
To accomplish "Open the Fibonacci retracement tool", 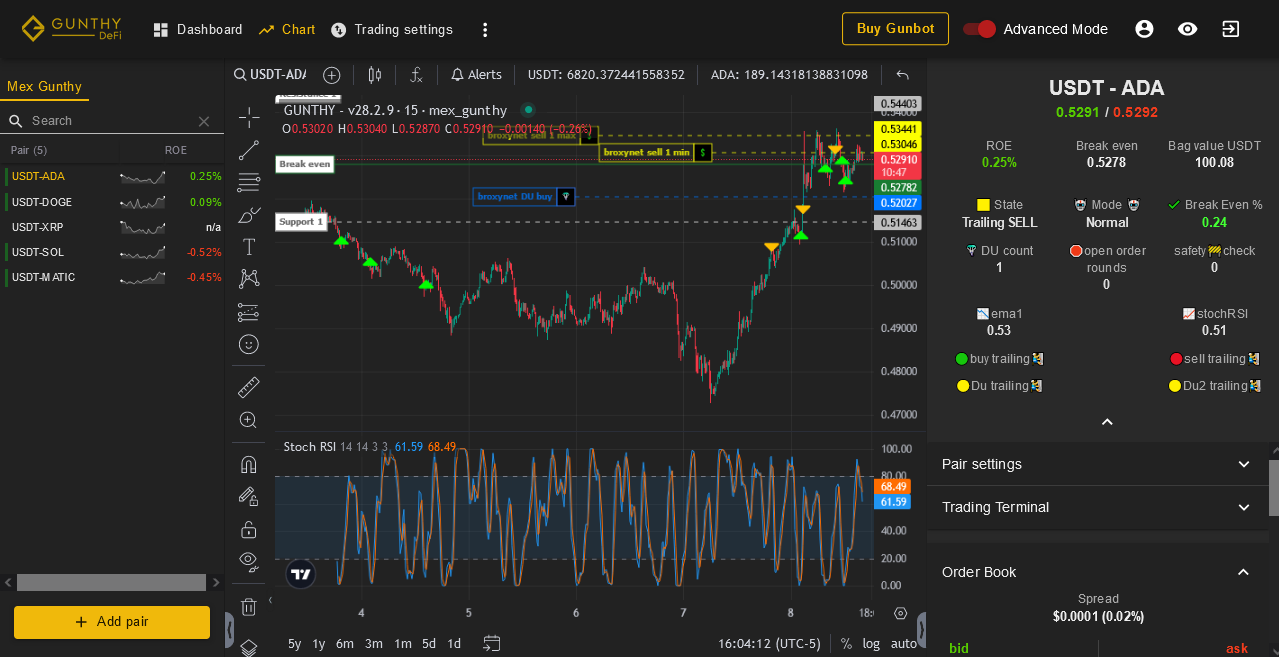I will tap(249, 182).
